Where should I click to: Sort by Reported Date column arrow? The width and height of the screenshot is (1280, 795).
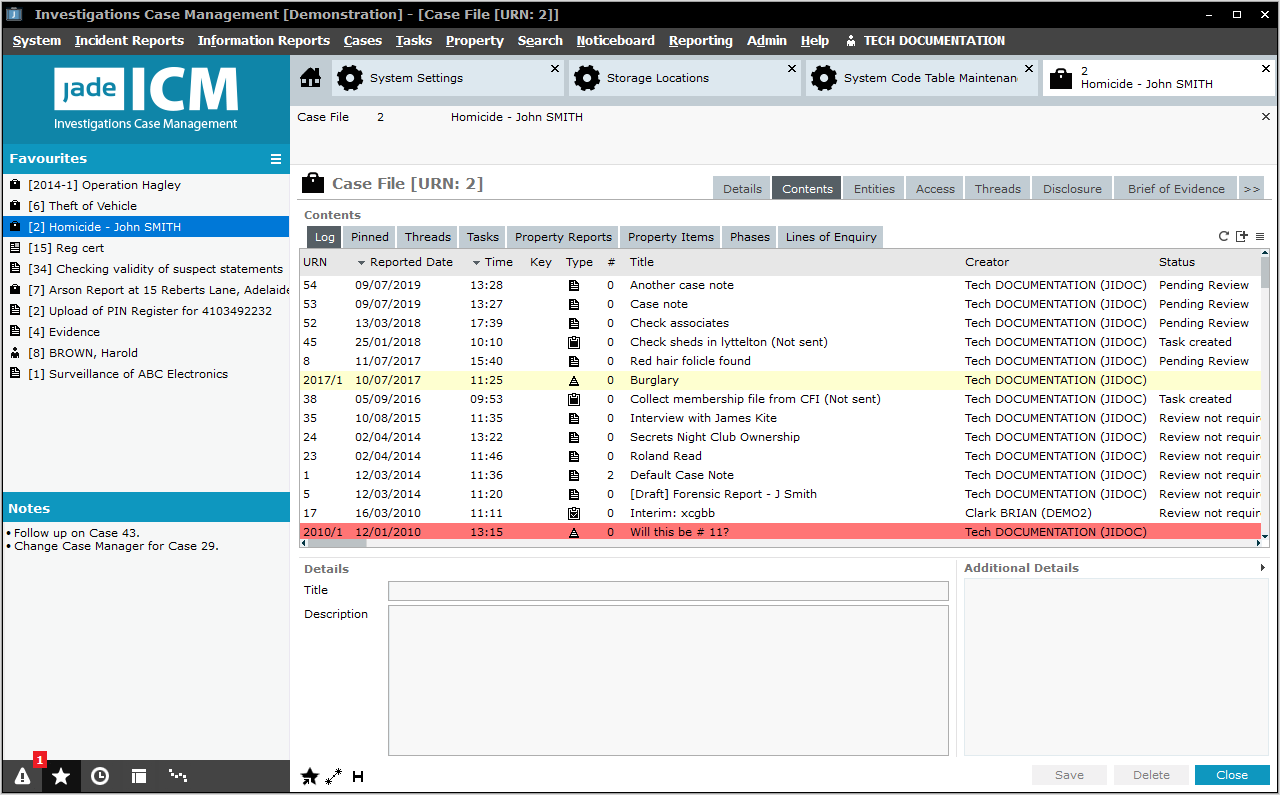(x=361, y=263)
